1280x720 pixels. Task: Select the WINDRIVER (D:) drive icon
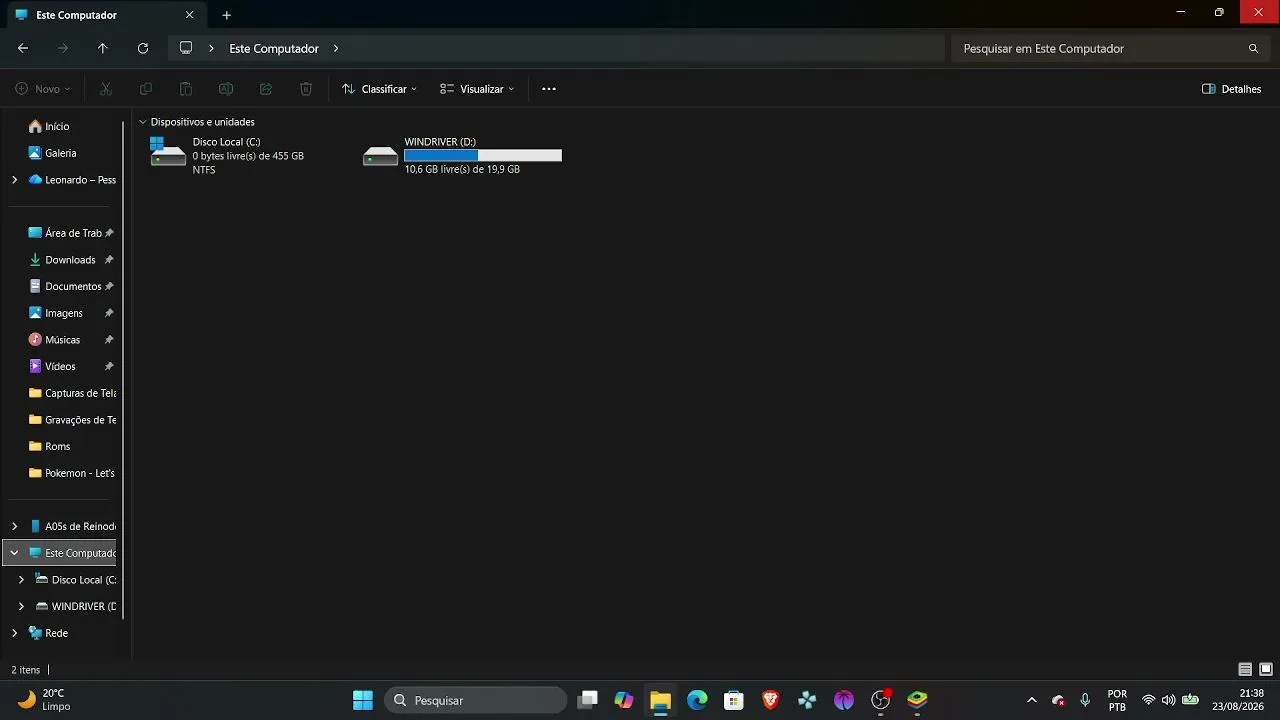380,156
